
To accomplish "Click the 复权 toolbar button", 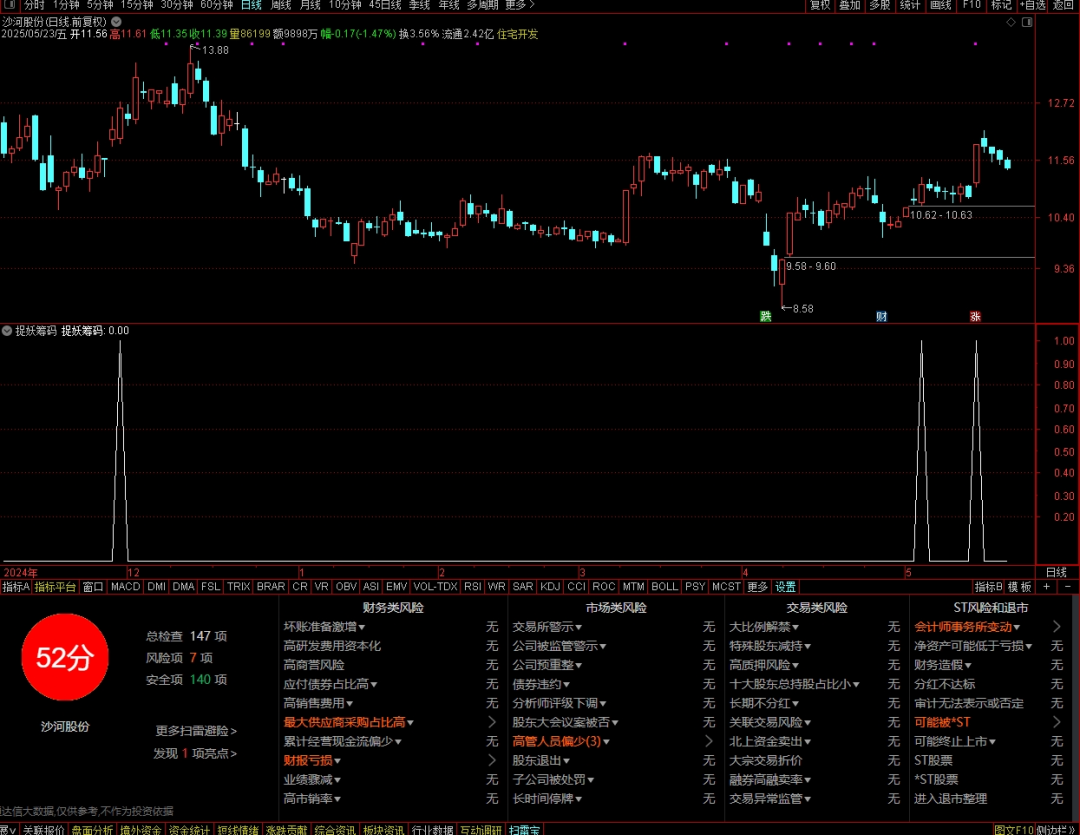I will pos(820,5).
